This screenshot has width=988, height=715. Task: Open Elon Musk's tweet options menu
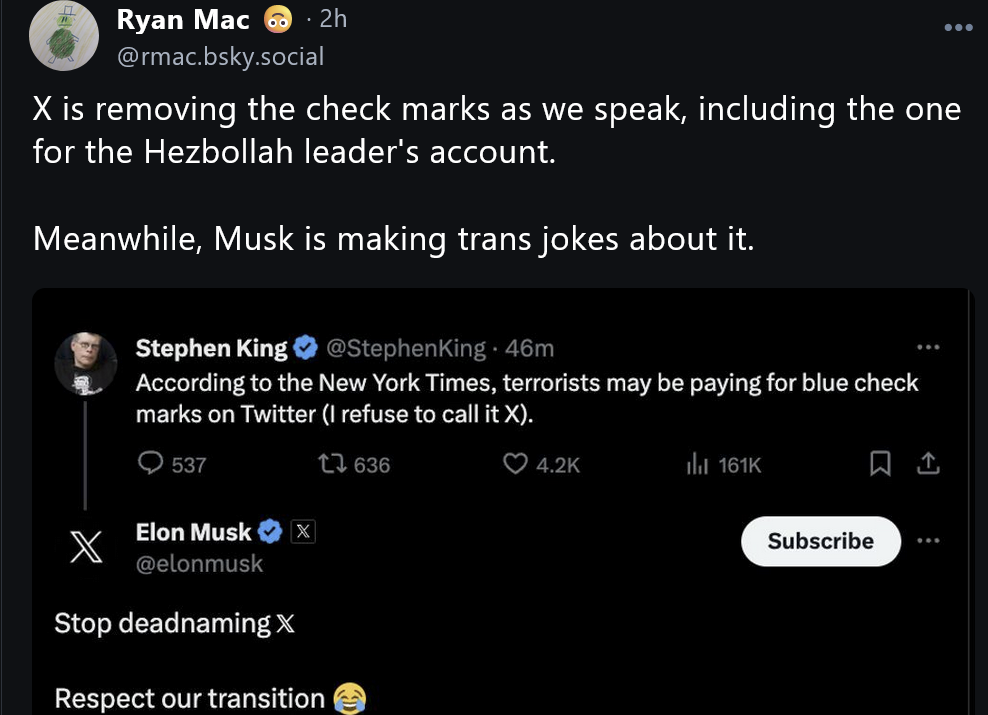click(929, 540)
